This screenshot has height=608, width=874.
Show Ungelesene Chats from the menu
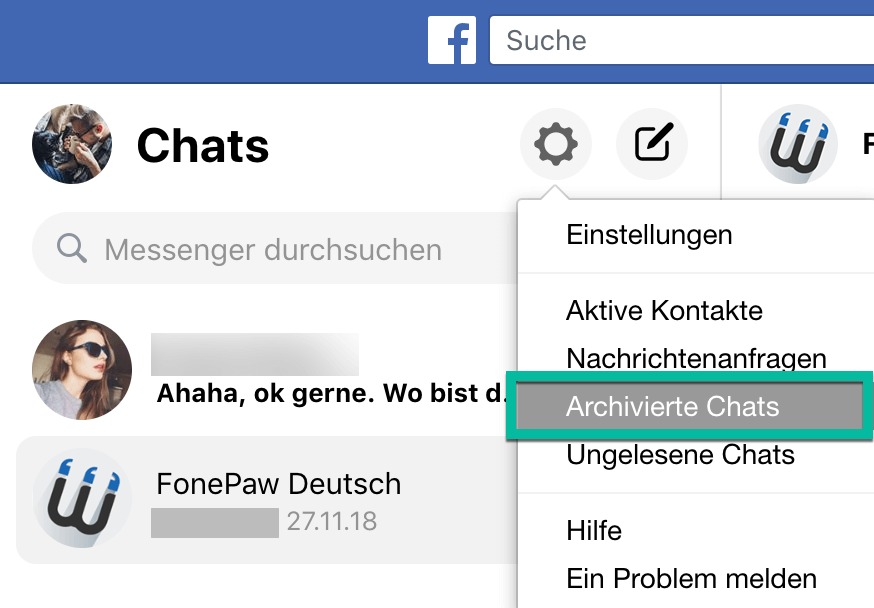(680, 455)
